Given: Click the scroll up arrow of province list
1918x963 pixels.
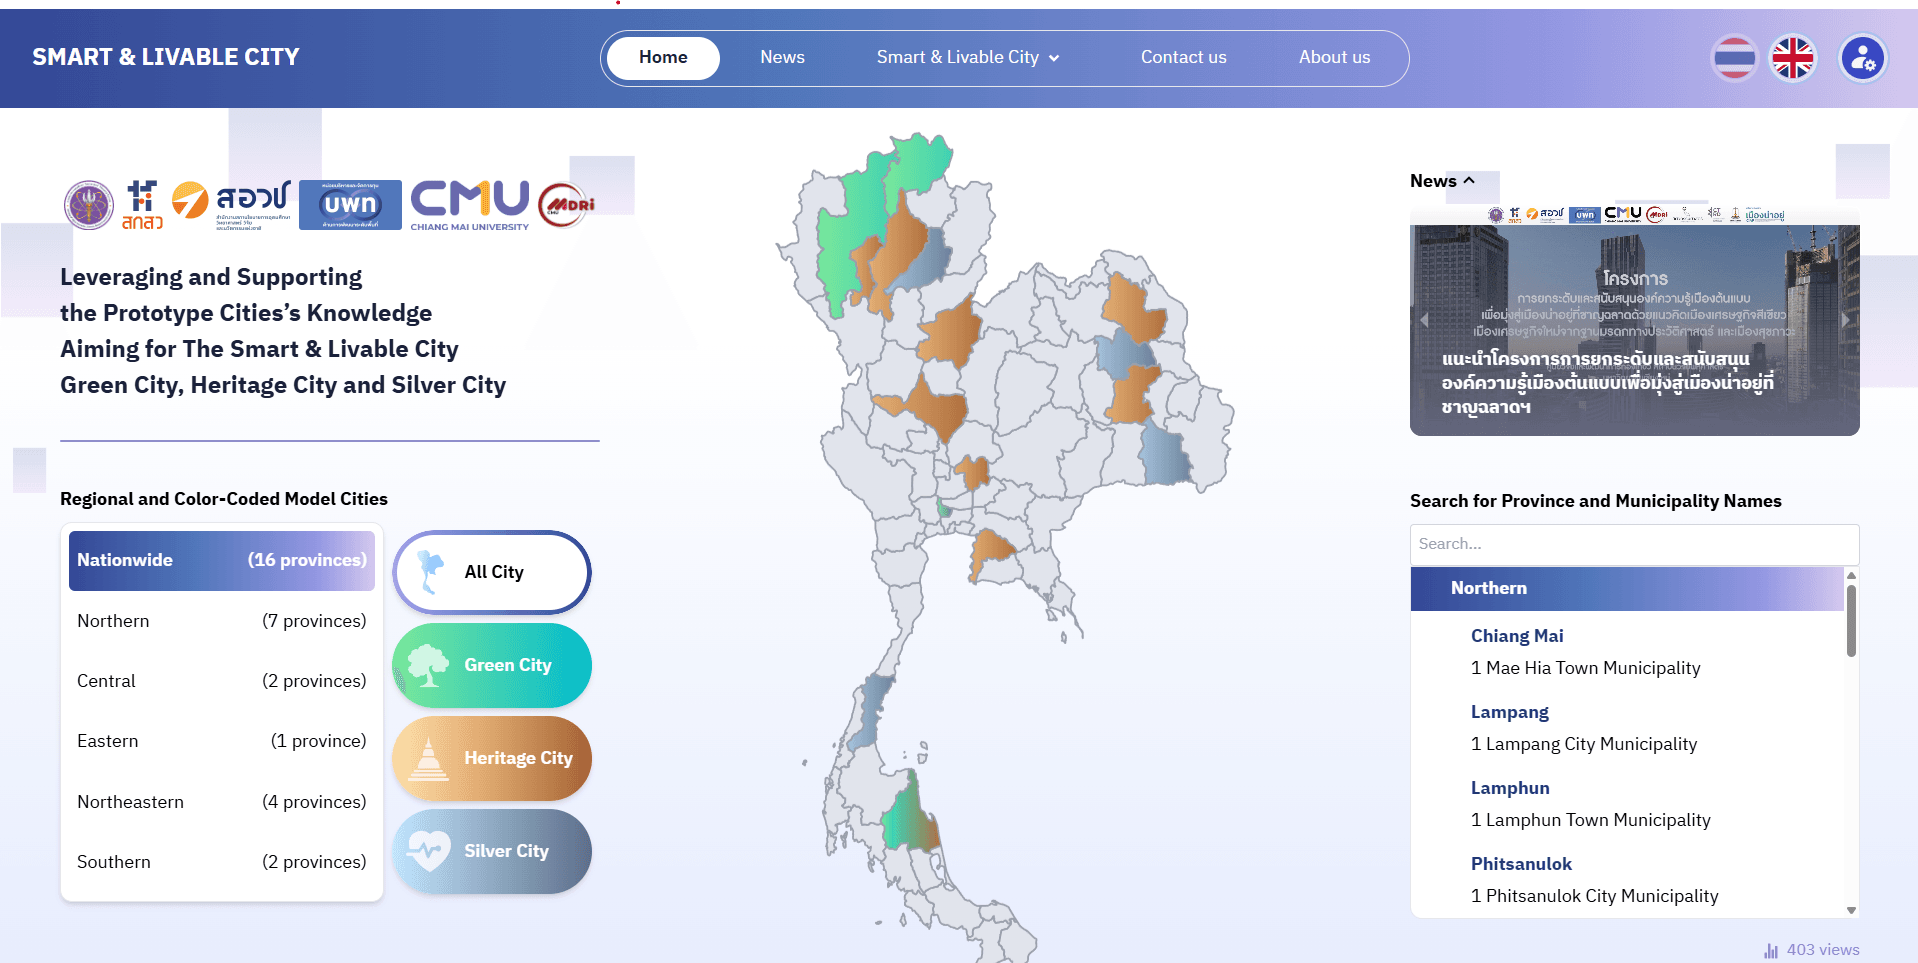Looking at the screenshot, I should click(1851, 575).
